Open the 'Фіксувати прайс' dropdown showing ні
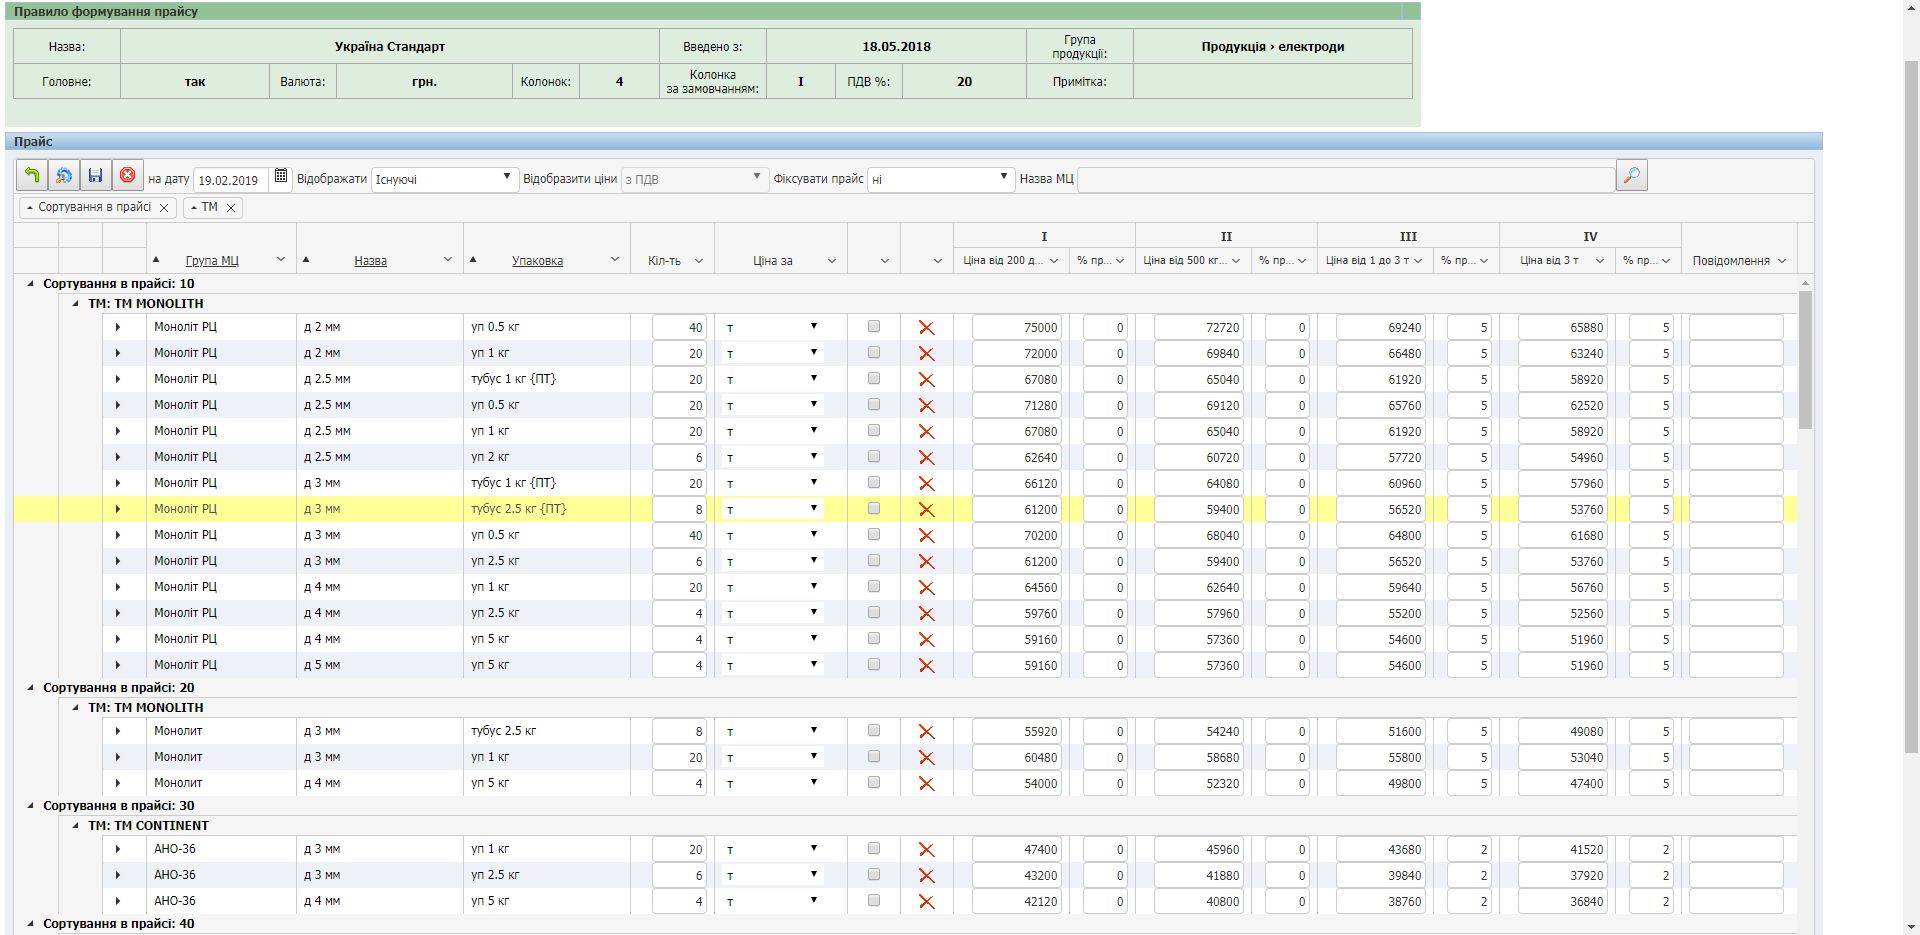 941,179
